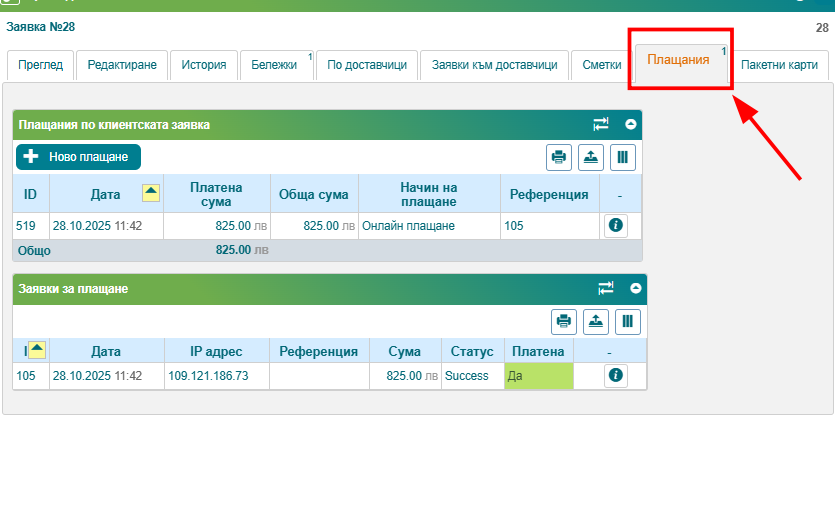Show info for payment request 105
Image resolution: width=835 pixels, height=532 pixels.
click(616, 376)
